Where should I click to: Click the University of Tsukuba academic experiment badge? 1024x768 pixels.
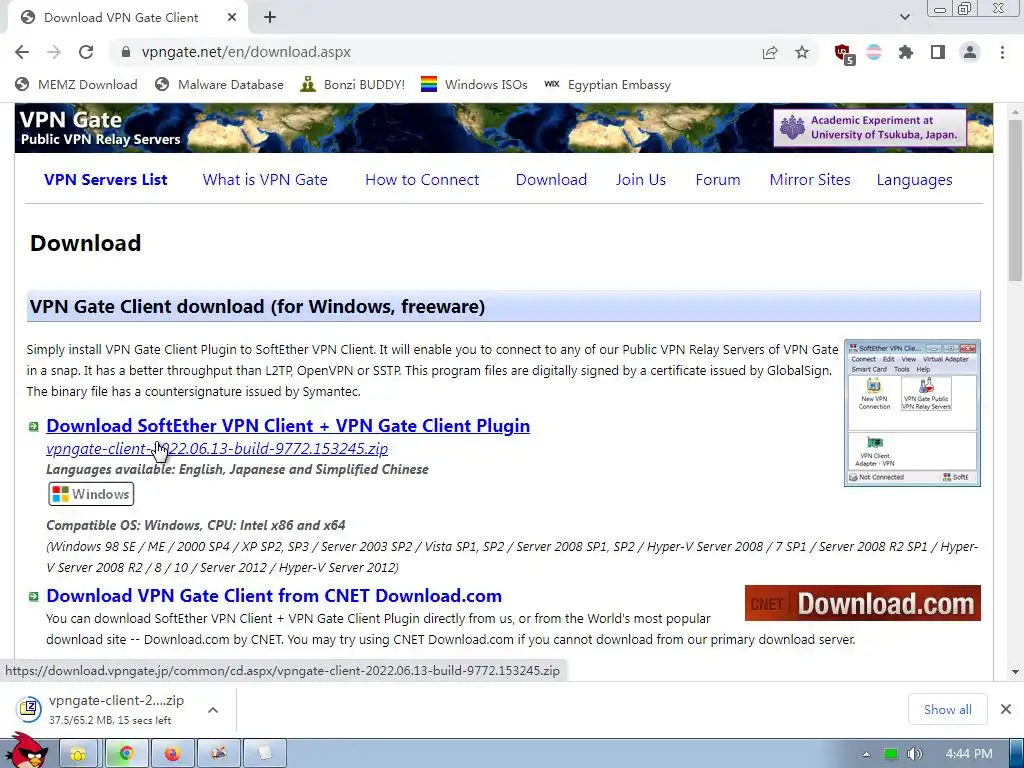pos(870,127)
